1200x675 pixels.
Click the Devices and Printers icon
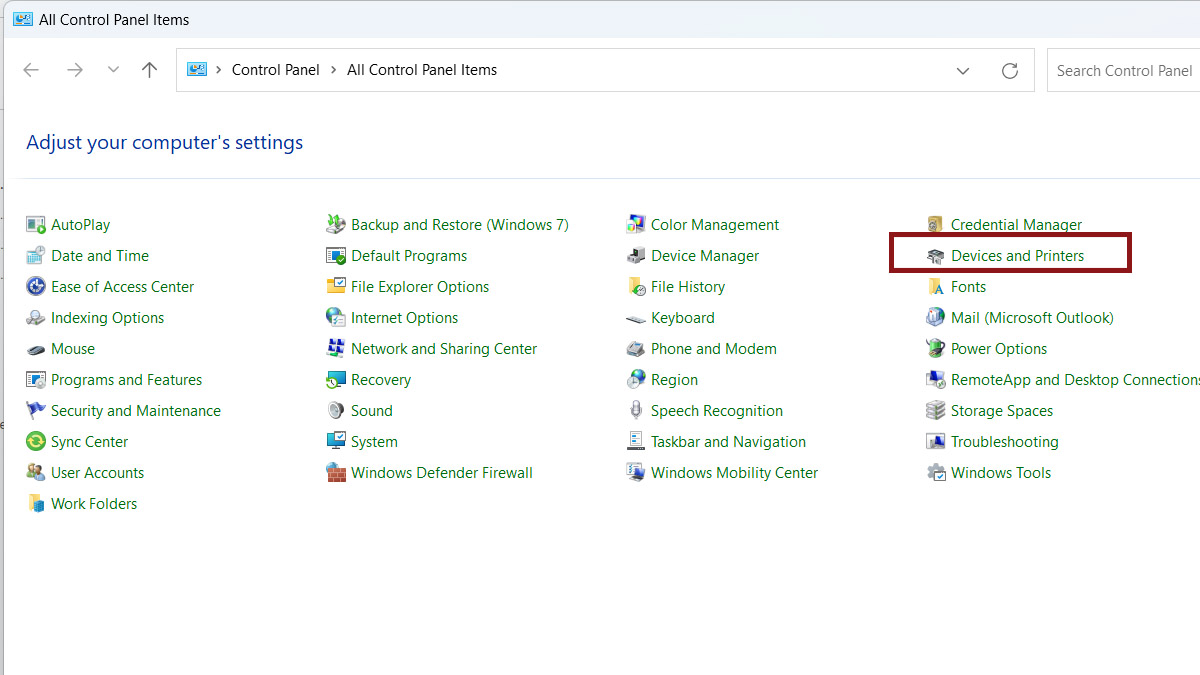click(936, 256)
